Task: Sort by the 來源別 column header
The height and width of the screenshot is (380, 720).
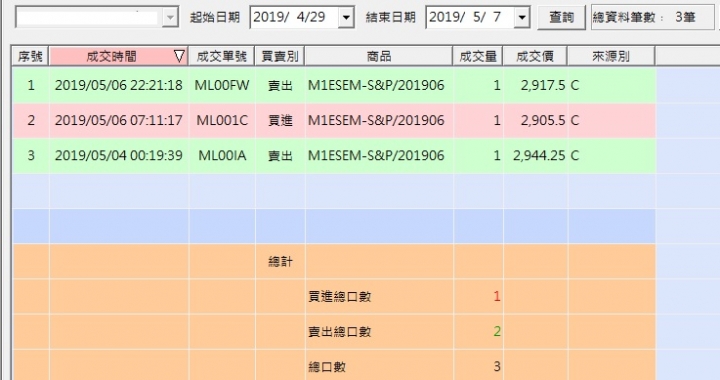Action: pyautogui.click(x=611, y=56)
